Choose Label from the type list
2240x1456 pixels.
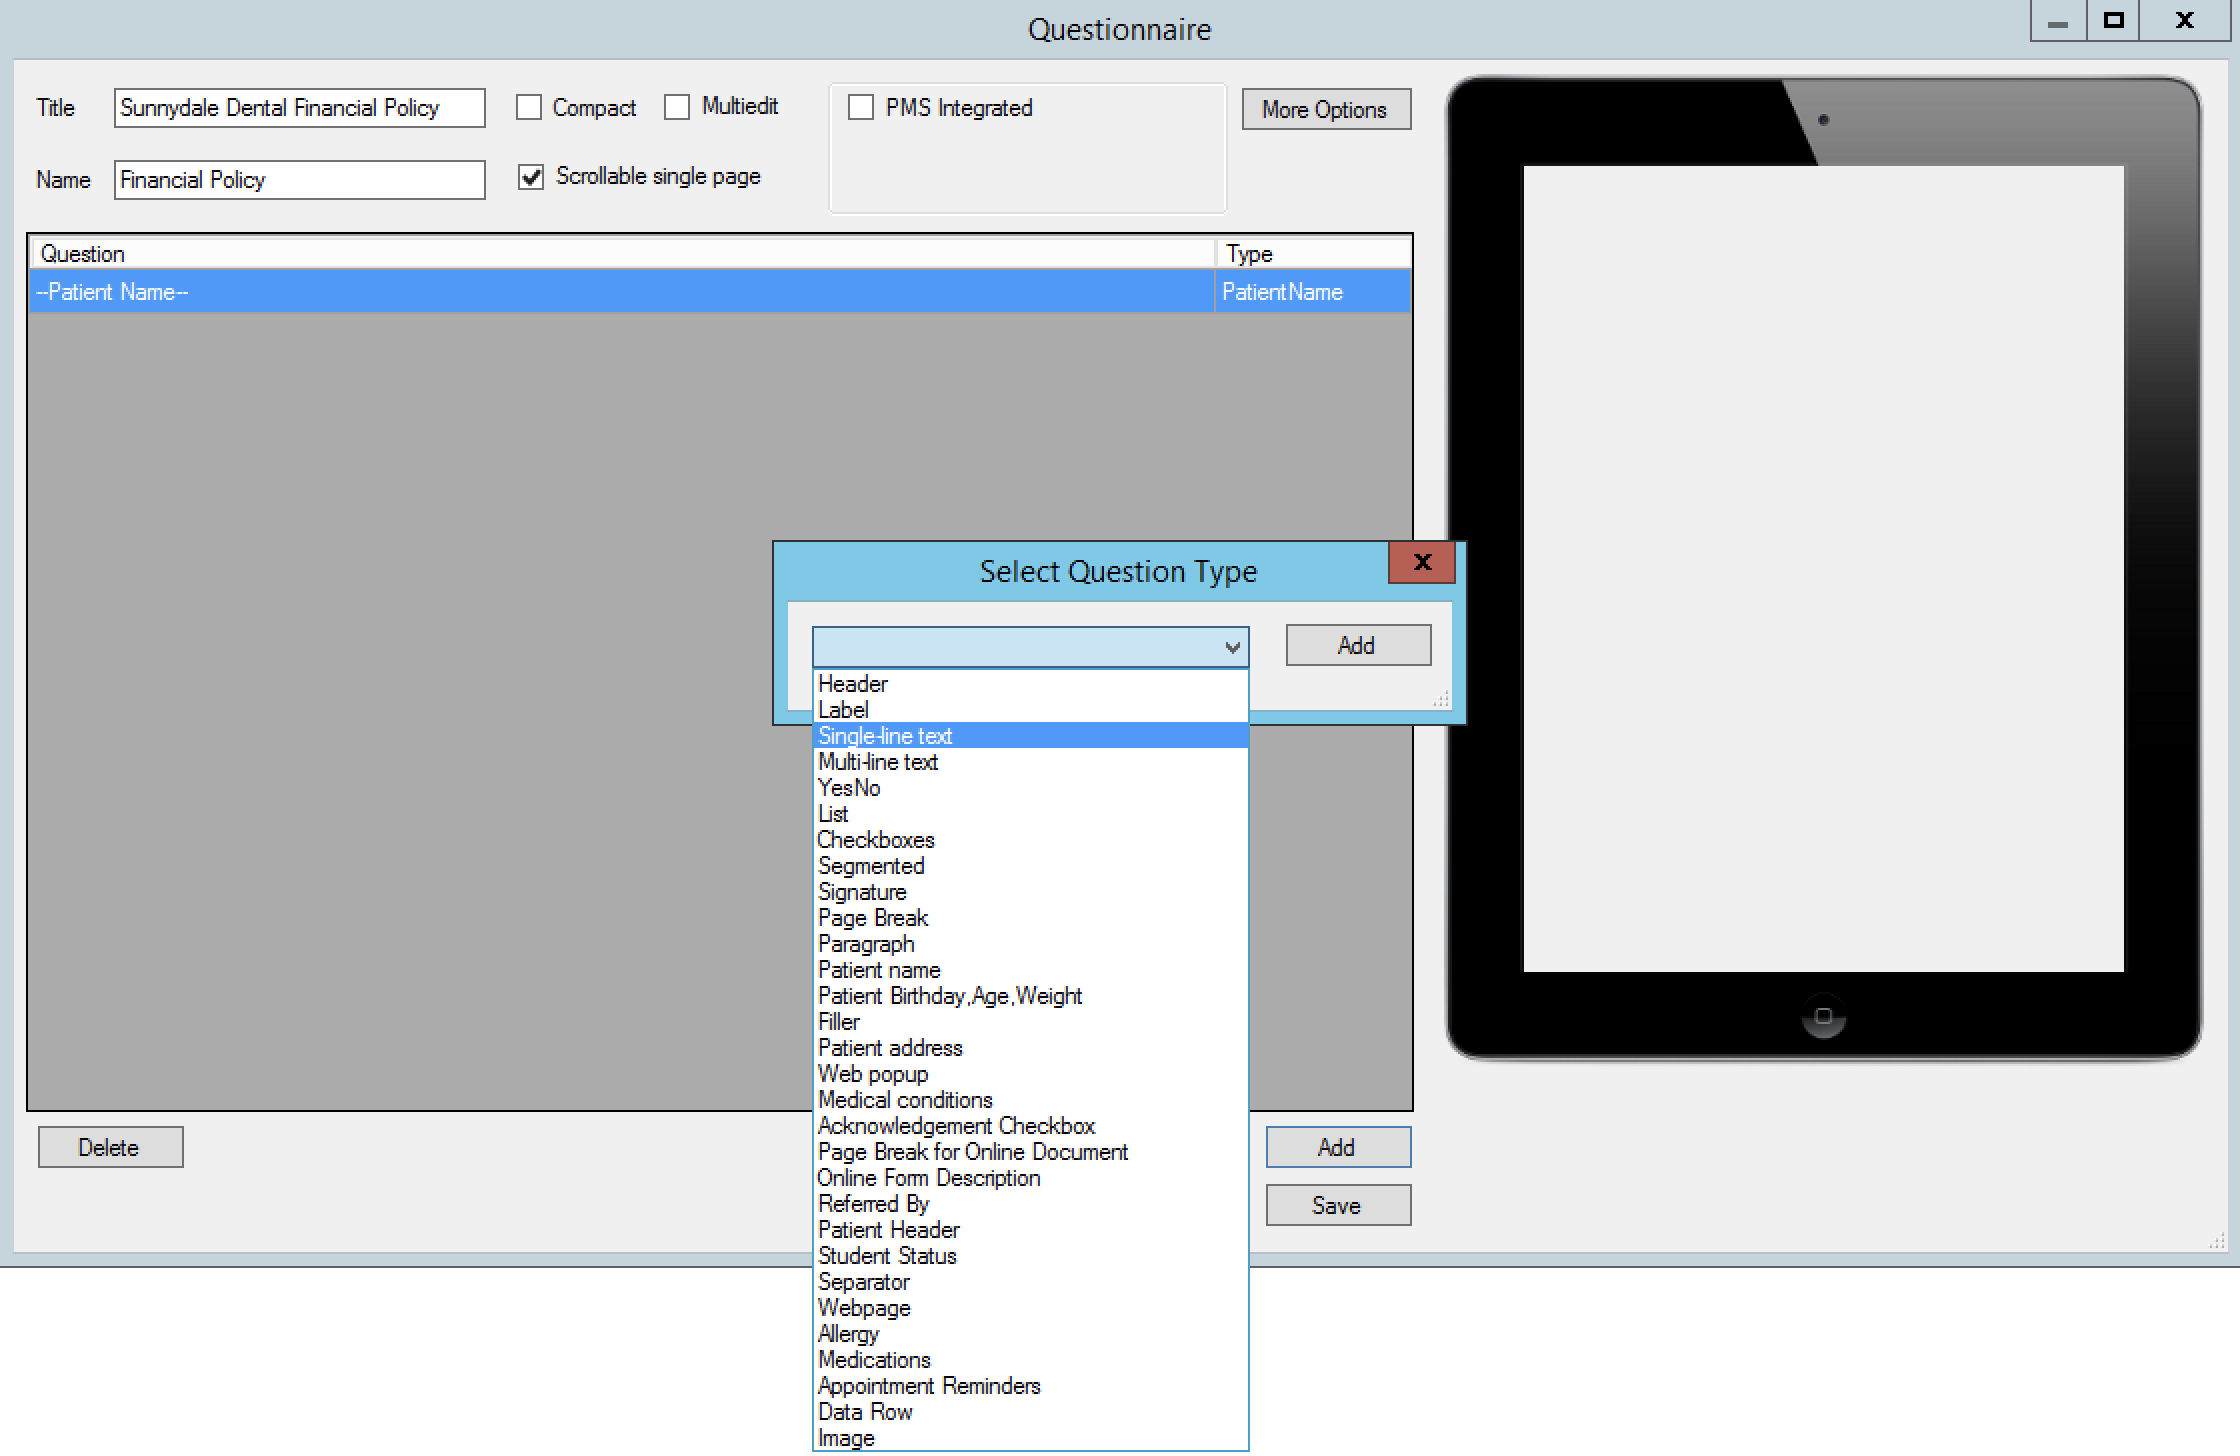click(x=1031, y=710)
